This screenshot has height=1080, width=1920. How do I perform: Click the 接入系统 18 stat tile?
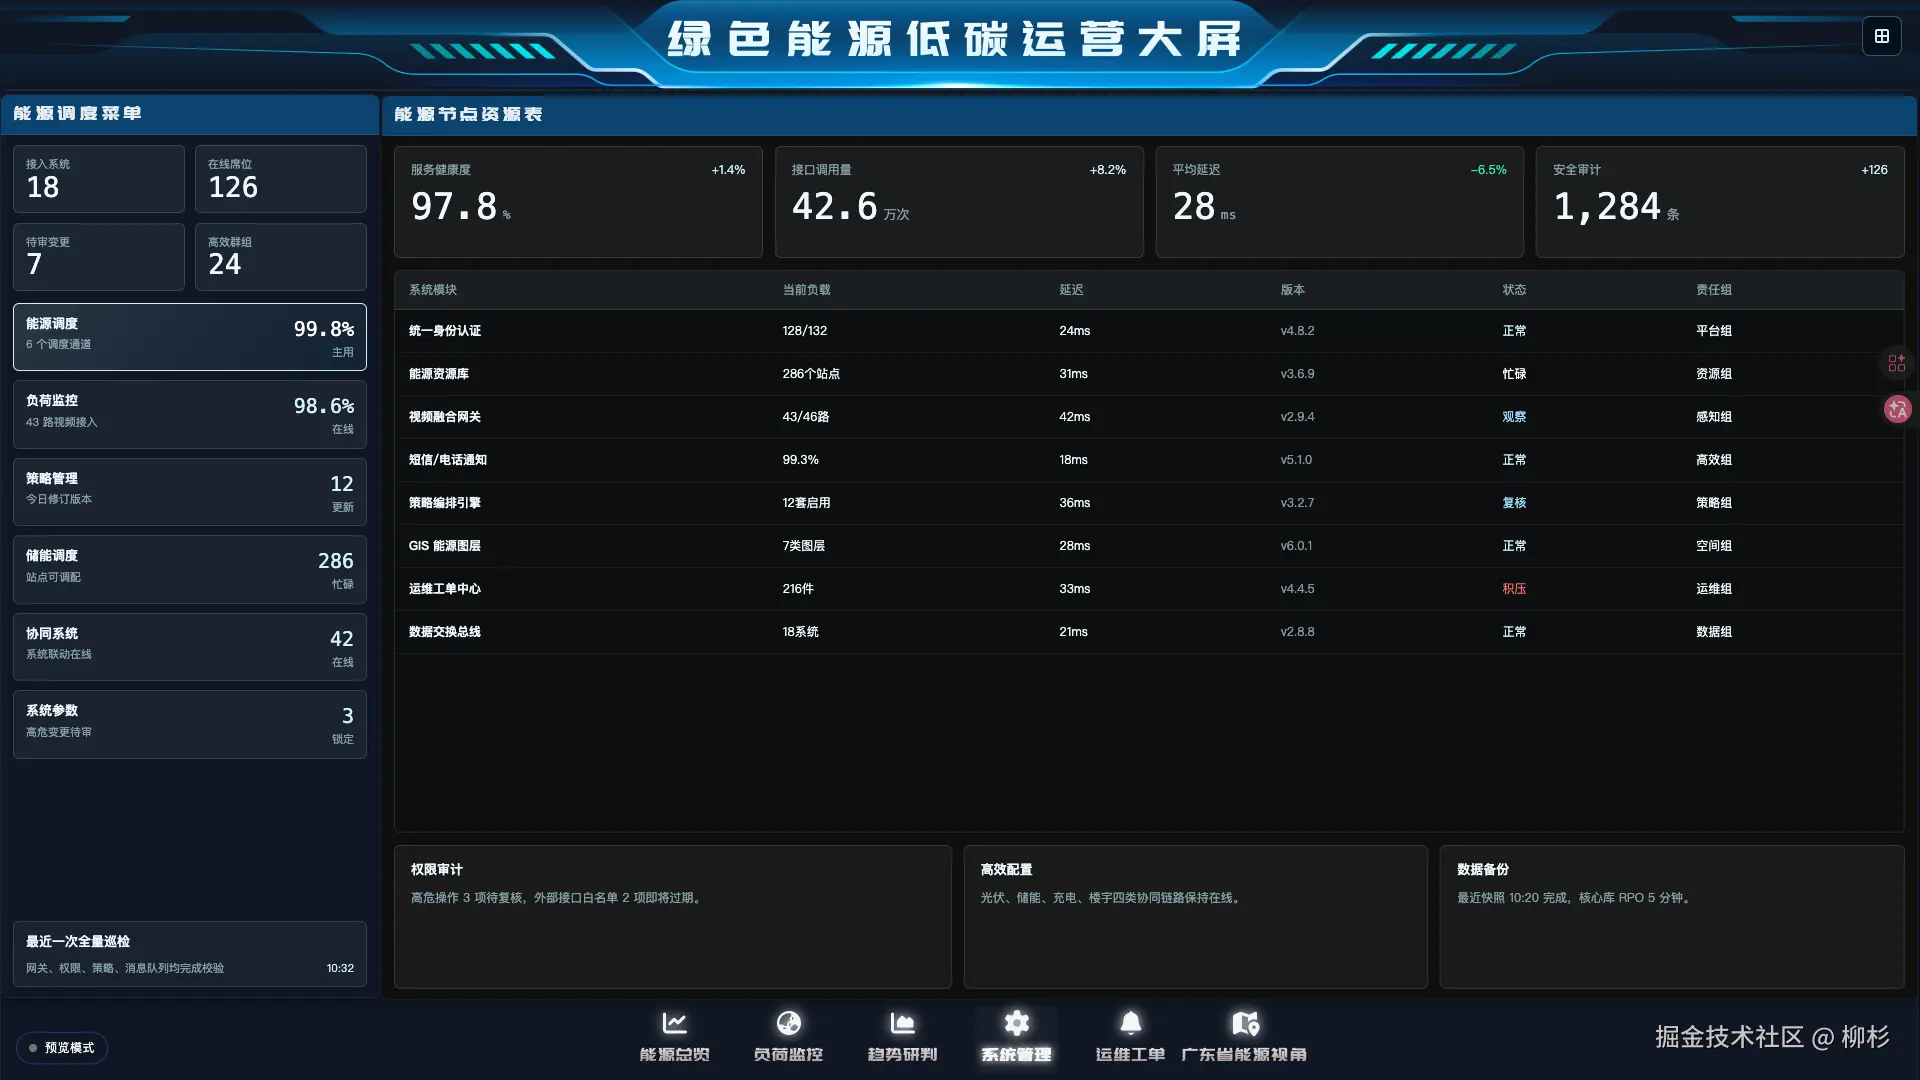pos(99,179)
